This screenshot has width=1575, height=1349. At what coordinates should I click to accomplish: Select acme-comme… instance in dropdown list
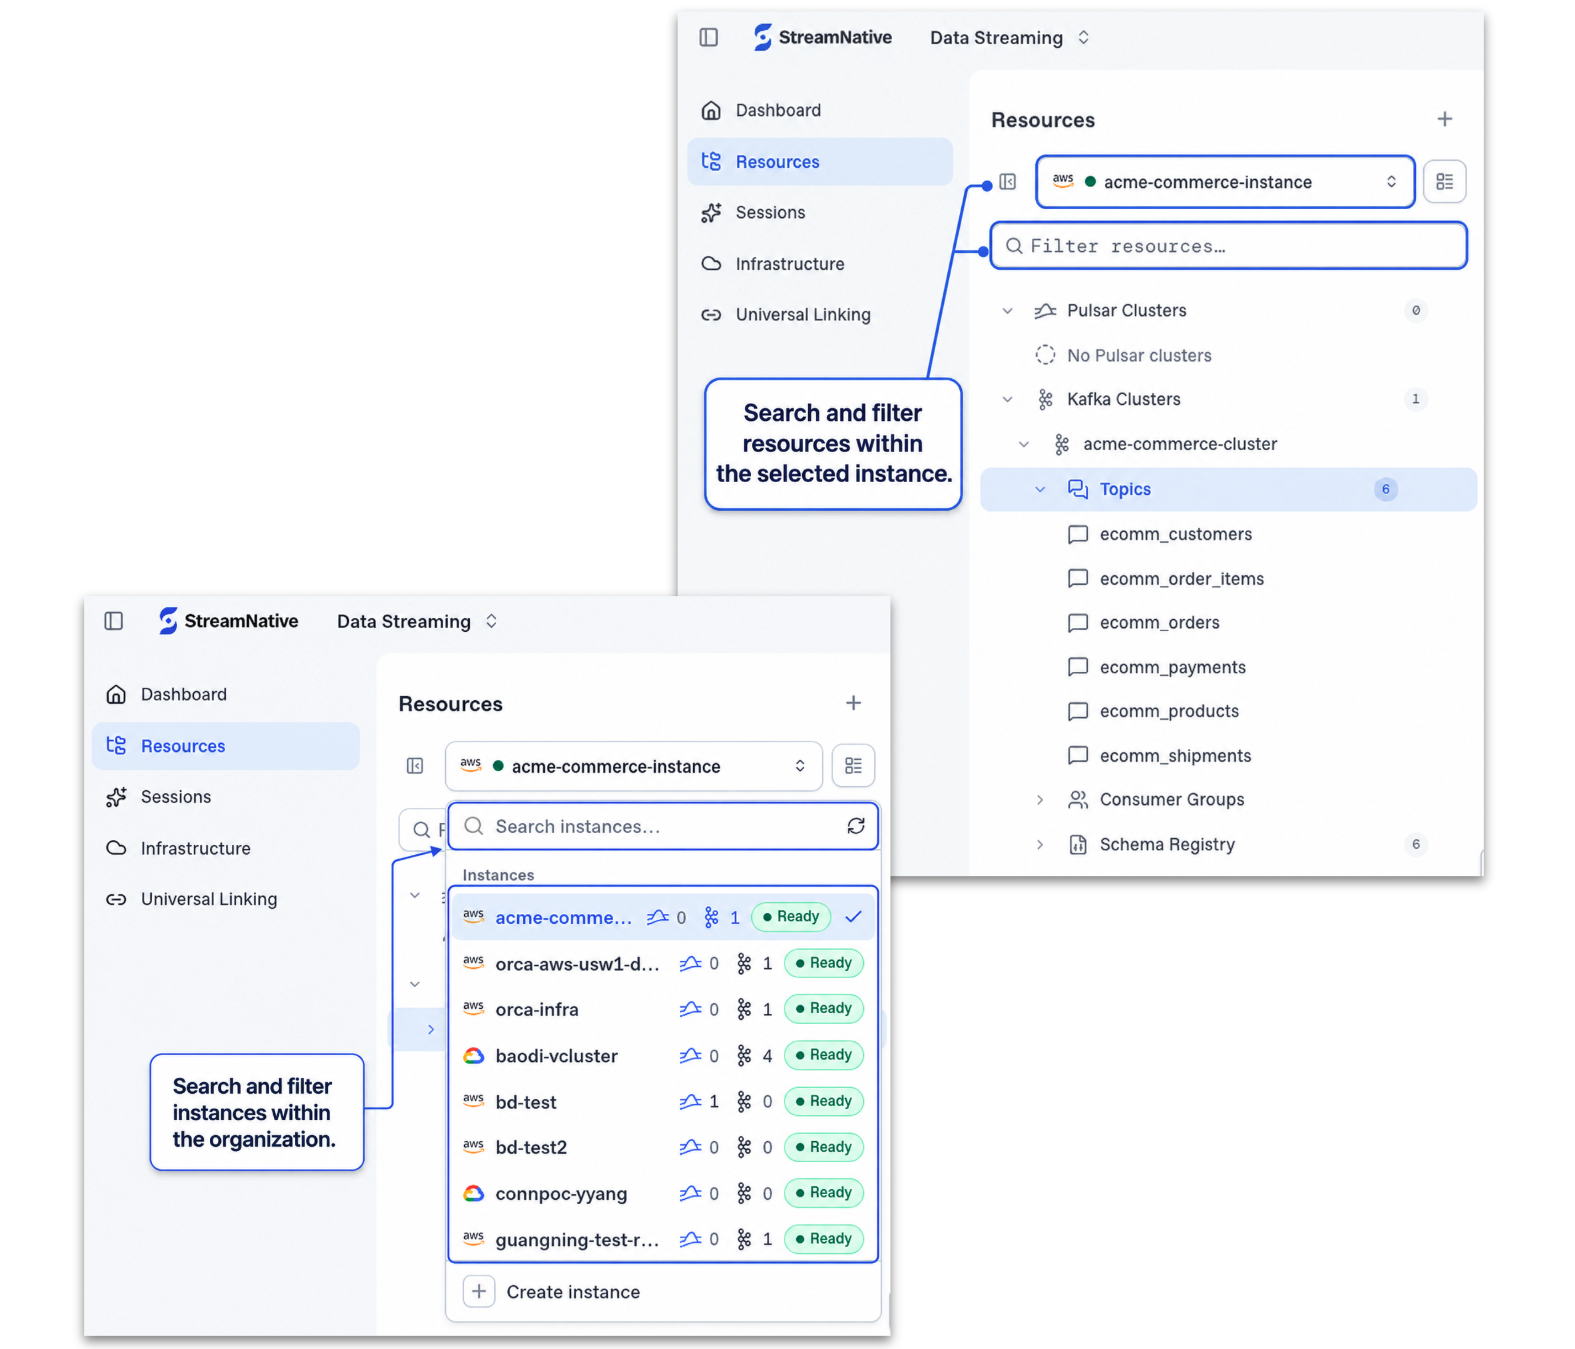[x=663, y=917]
